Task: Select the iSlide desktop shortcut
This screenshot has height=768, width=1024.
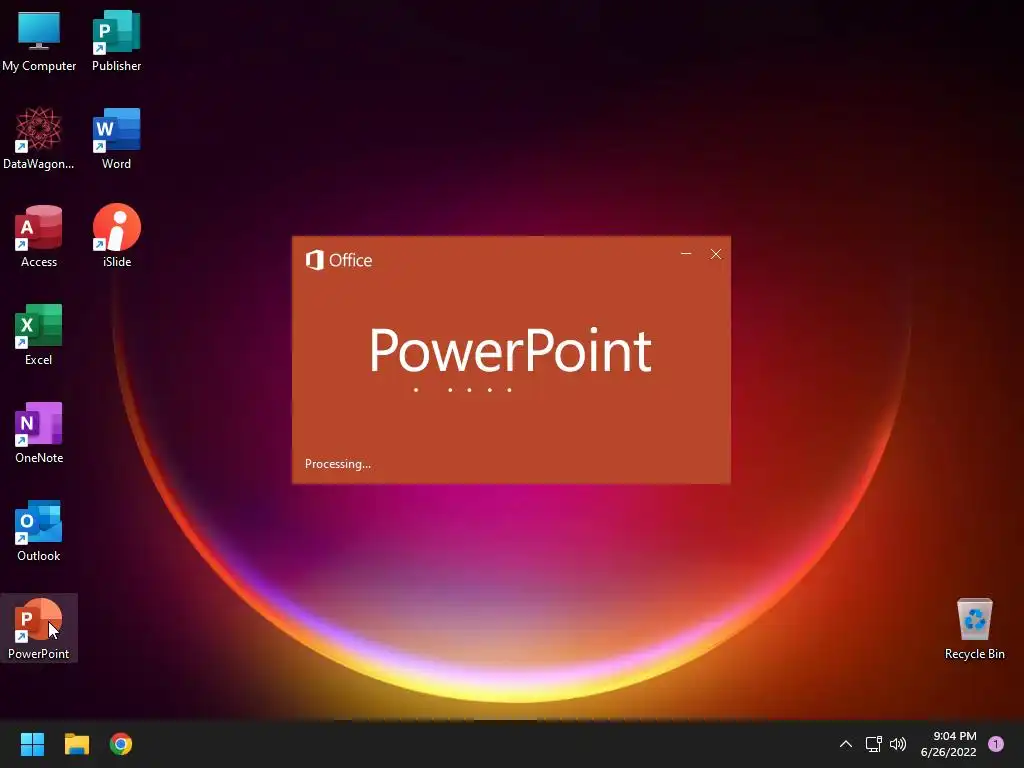Action: tap(116, 236)
